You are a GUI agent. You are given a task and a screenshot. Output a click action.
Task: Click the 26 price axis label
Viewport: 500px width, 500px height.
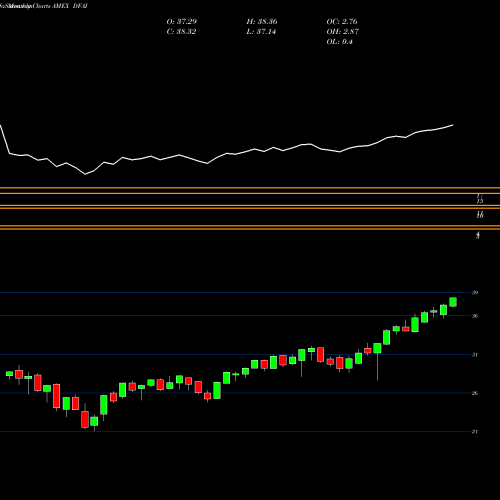[475, 393]
